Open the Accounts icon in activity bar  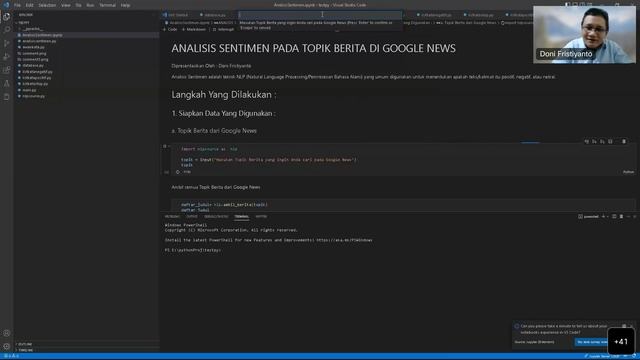point(7,333)
